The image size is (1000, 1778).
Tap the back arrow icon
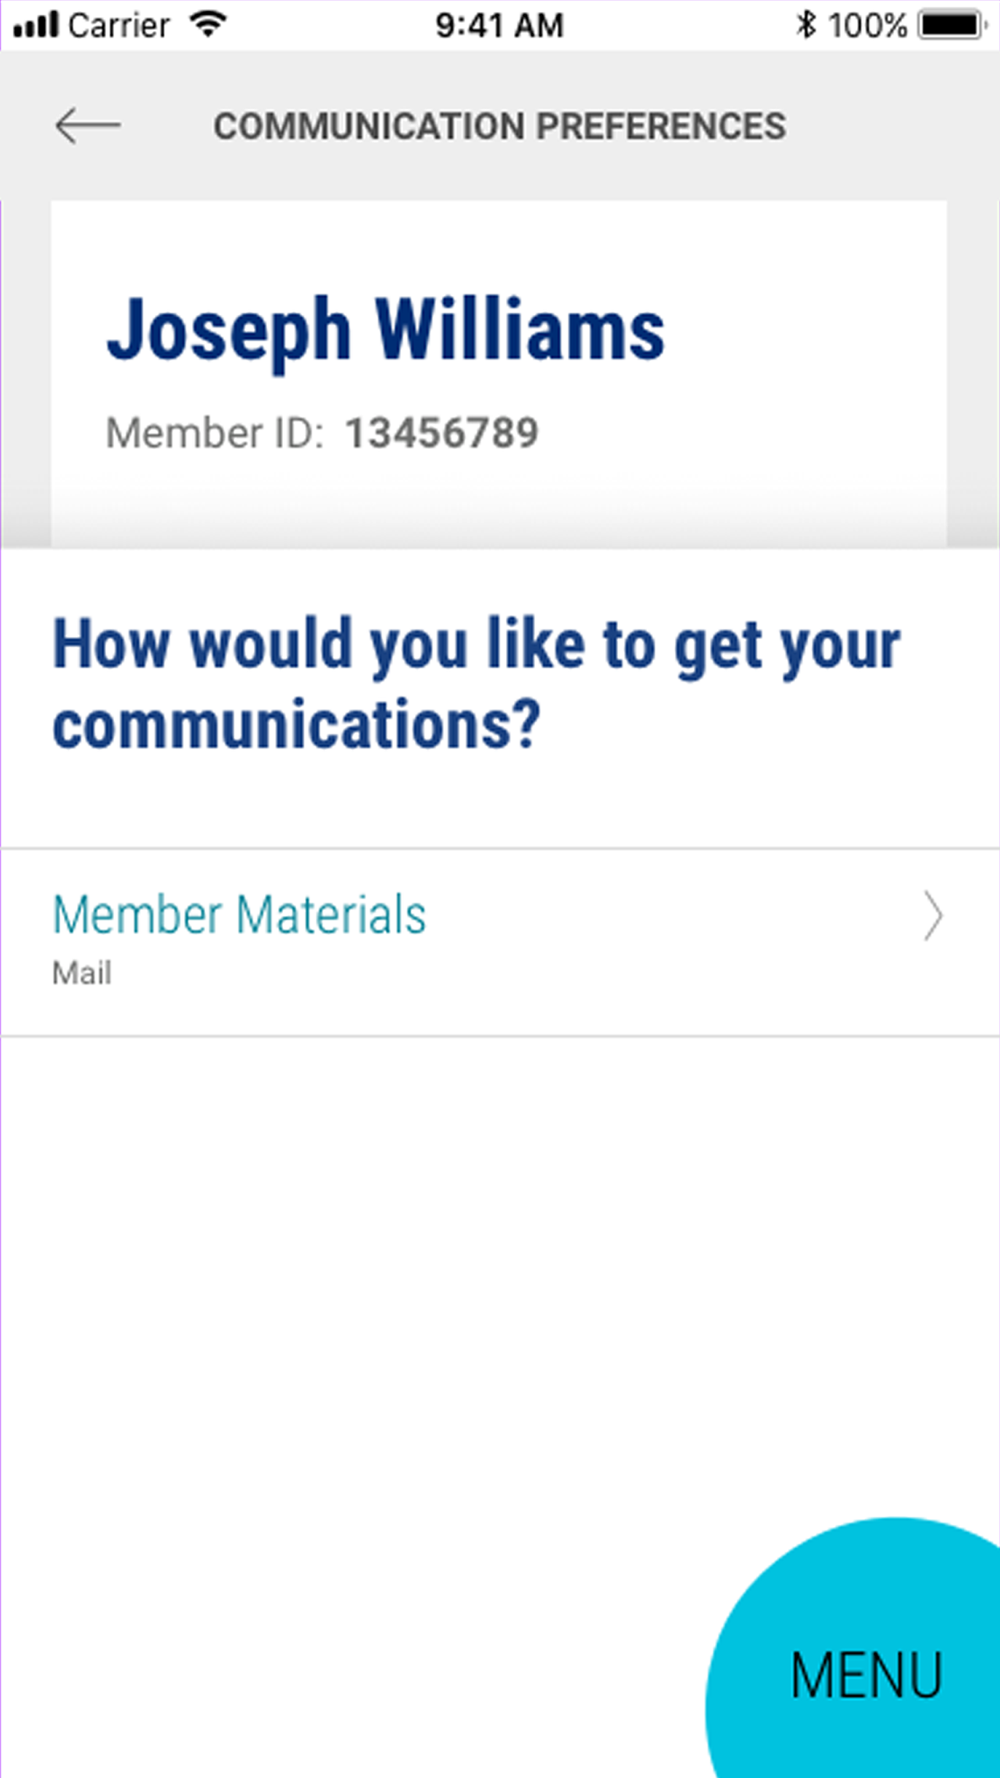click(88, 126)
